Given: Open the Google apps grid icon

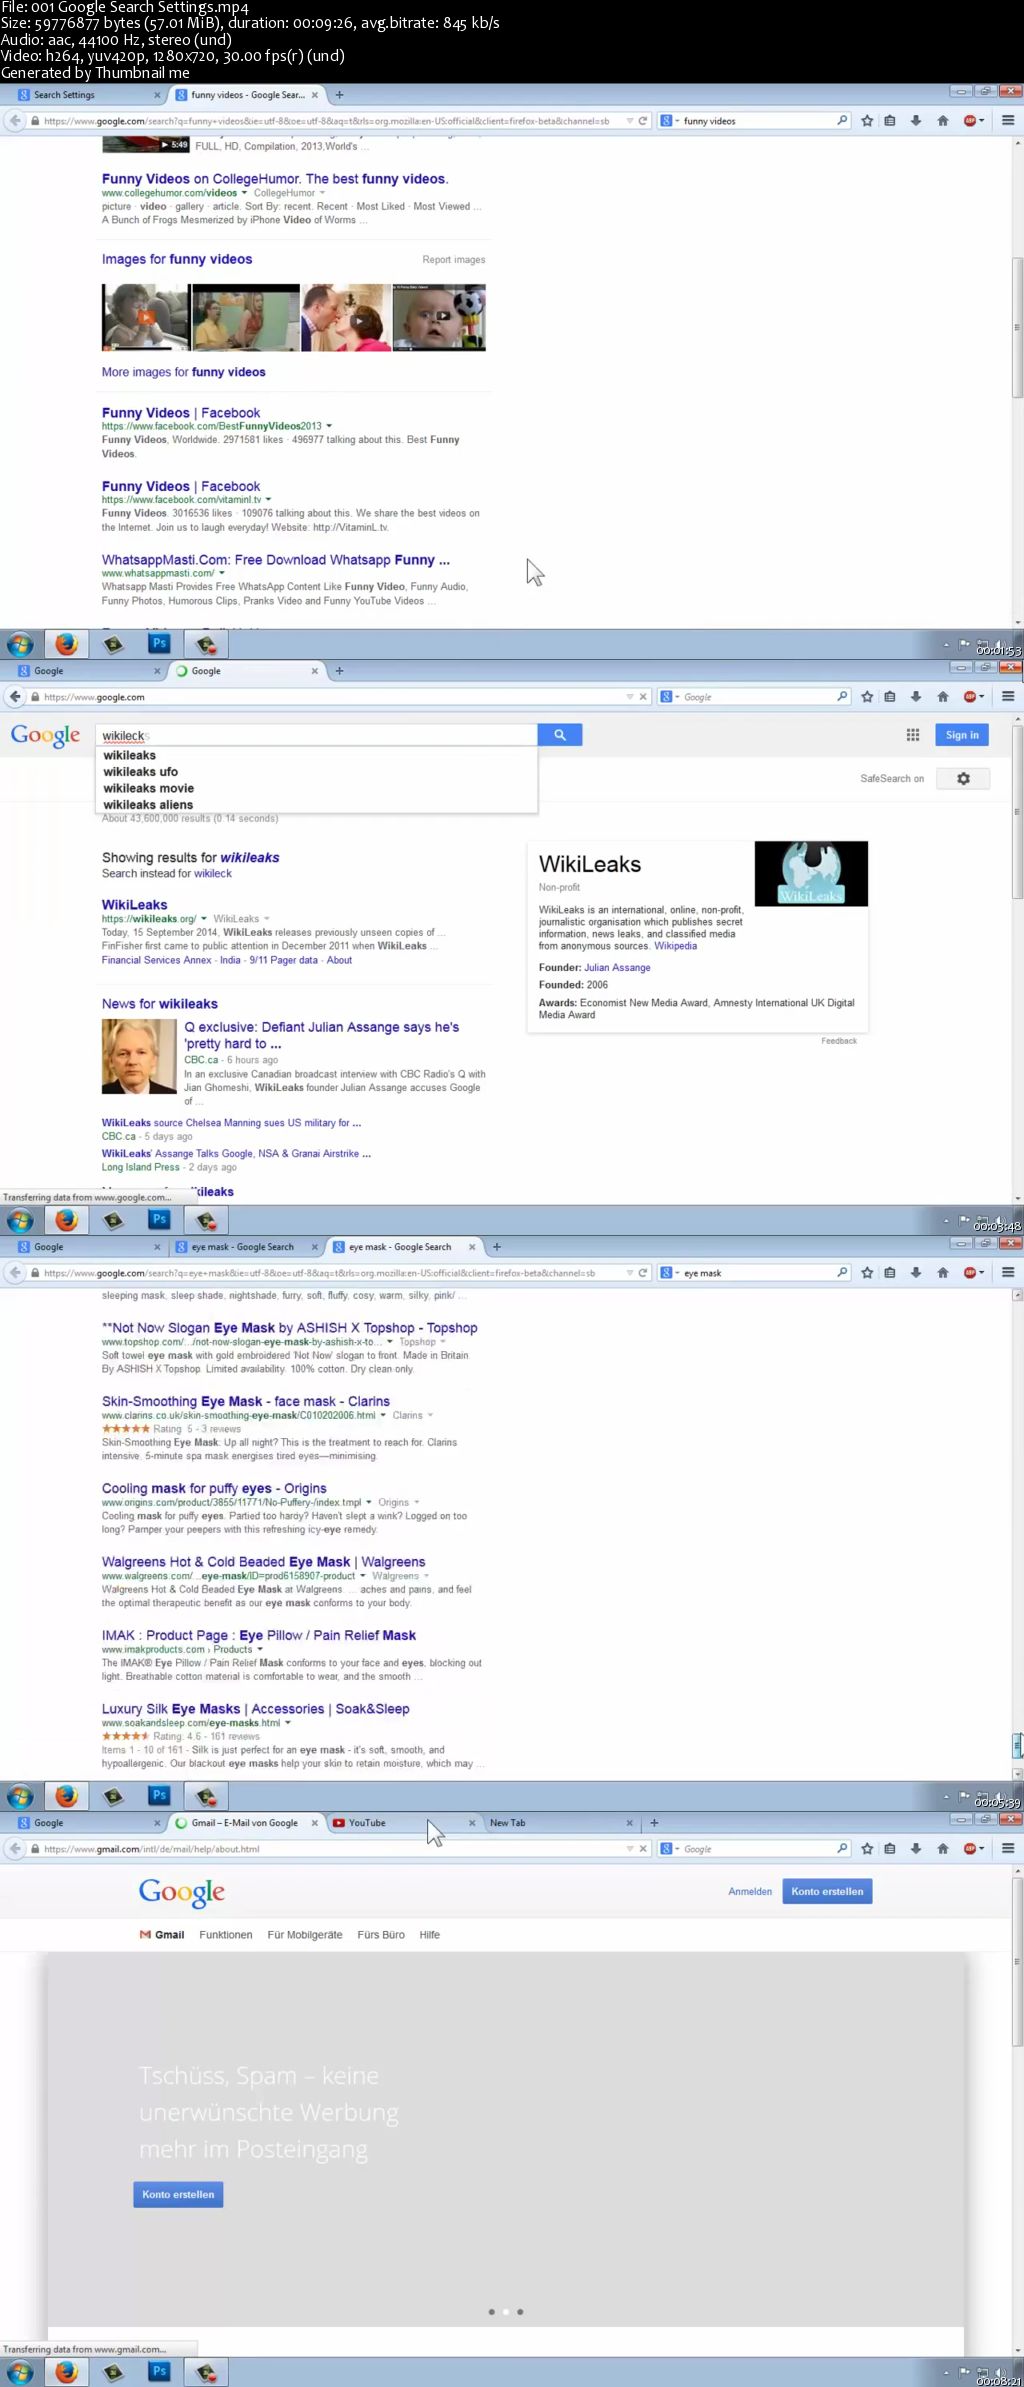Looking at the screenshot, I should 913,735.
